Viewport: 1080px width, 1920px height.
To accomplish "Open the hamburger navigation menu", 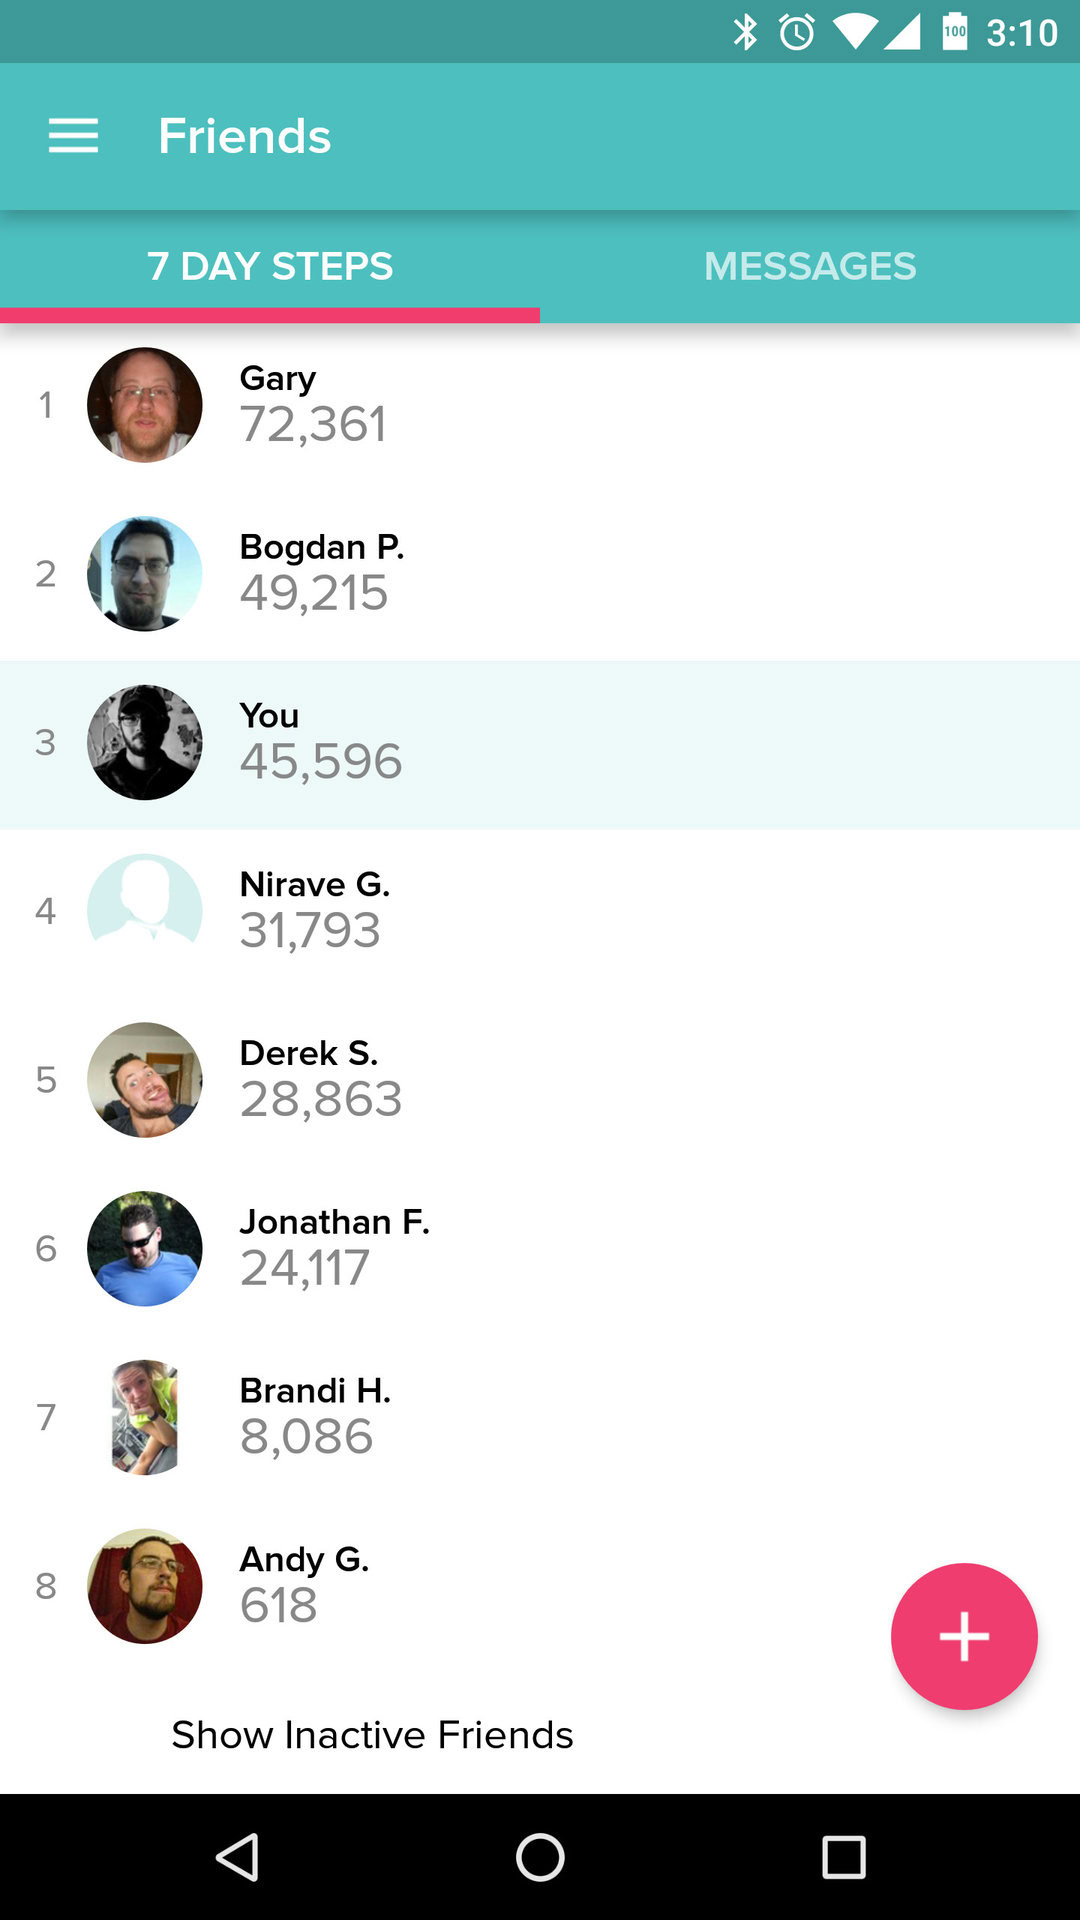I will 73,136.
